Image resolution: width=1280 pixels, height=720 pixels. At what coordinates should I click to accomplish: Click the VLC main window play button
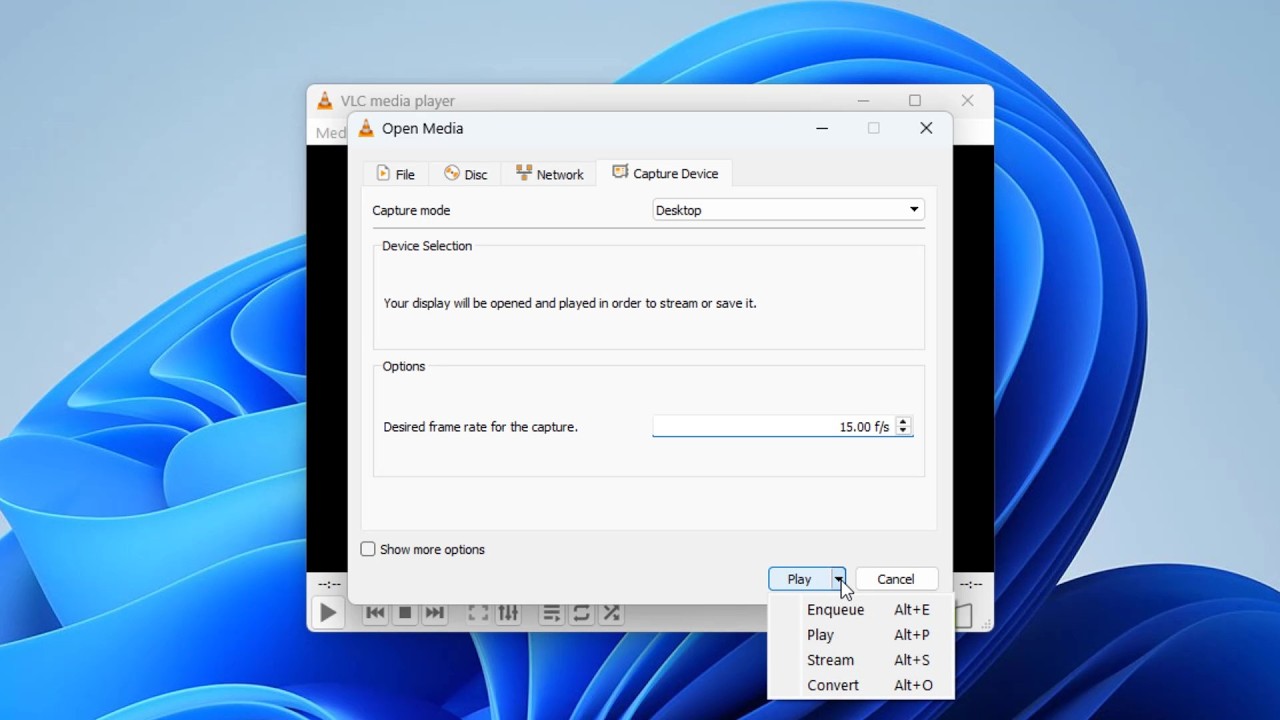(328, 613)
